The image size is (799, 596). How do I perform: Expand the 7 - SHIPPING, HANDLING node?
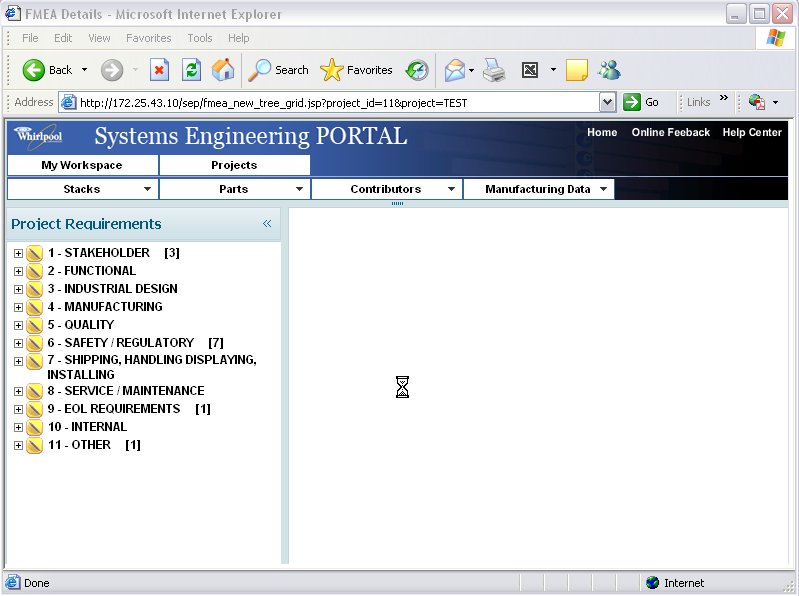click(x=18, y=361)
